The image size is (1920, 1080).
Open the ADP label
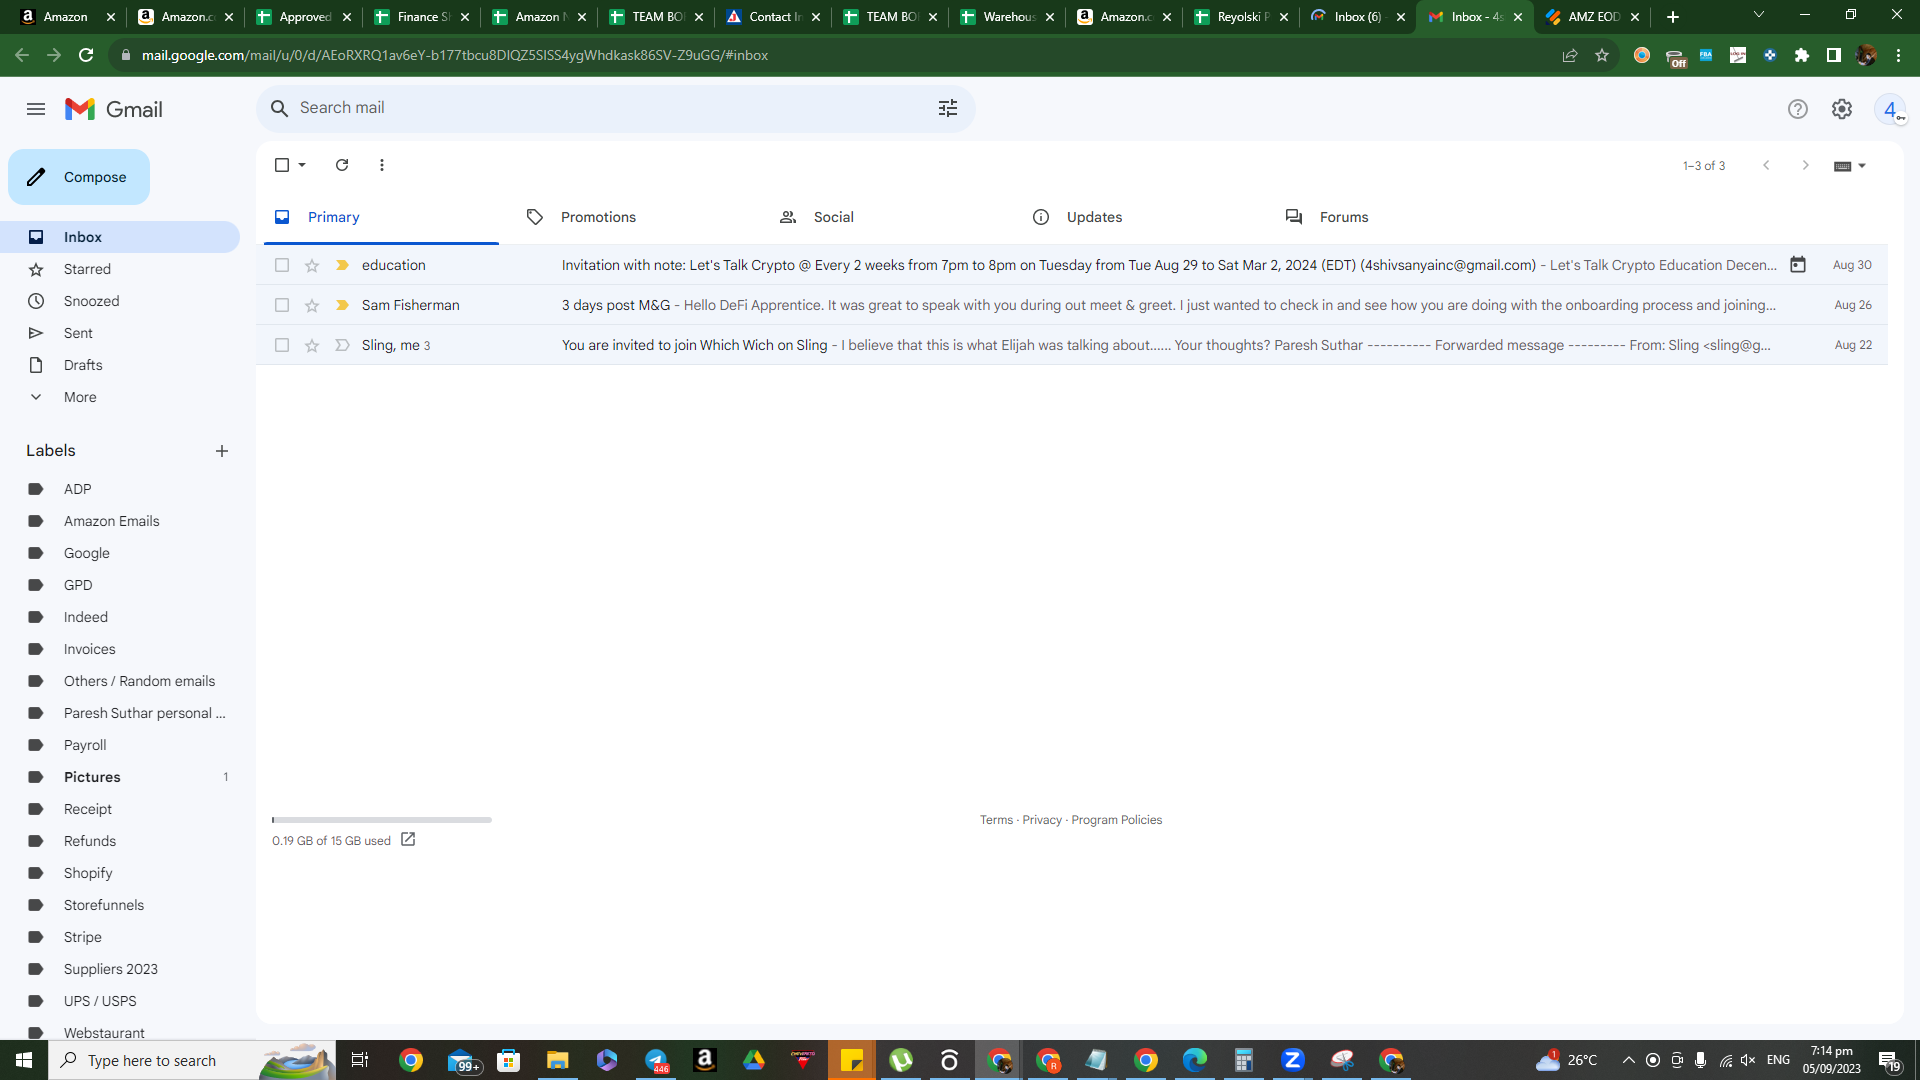pos(120,489)
